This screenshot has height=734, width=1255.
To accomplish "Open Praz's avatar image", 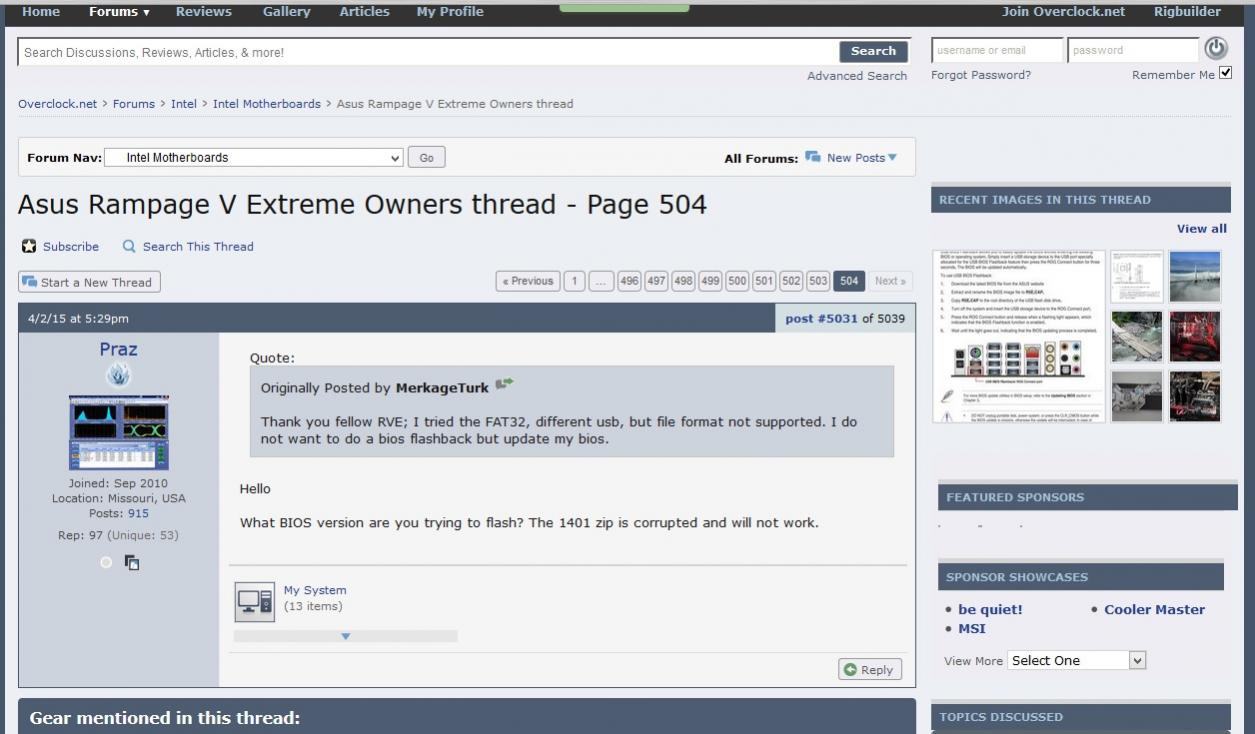I will [118, 432].
